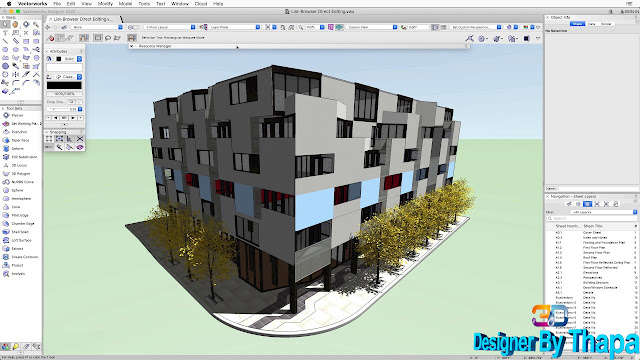Viewport: 640px width, 360px height.
Task: Select Roof Plan sheet layer
Action: 591,258
